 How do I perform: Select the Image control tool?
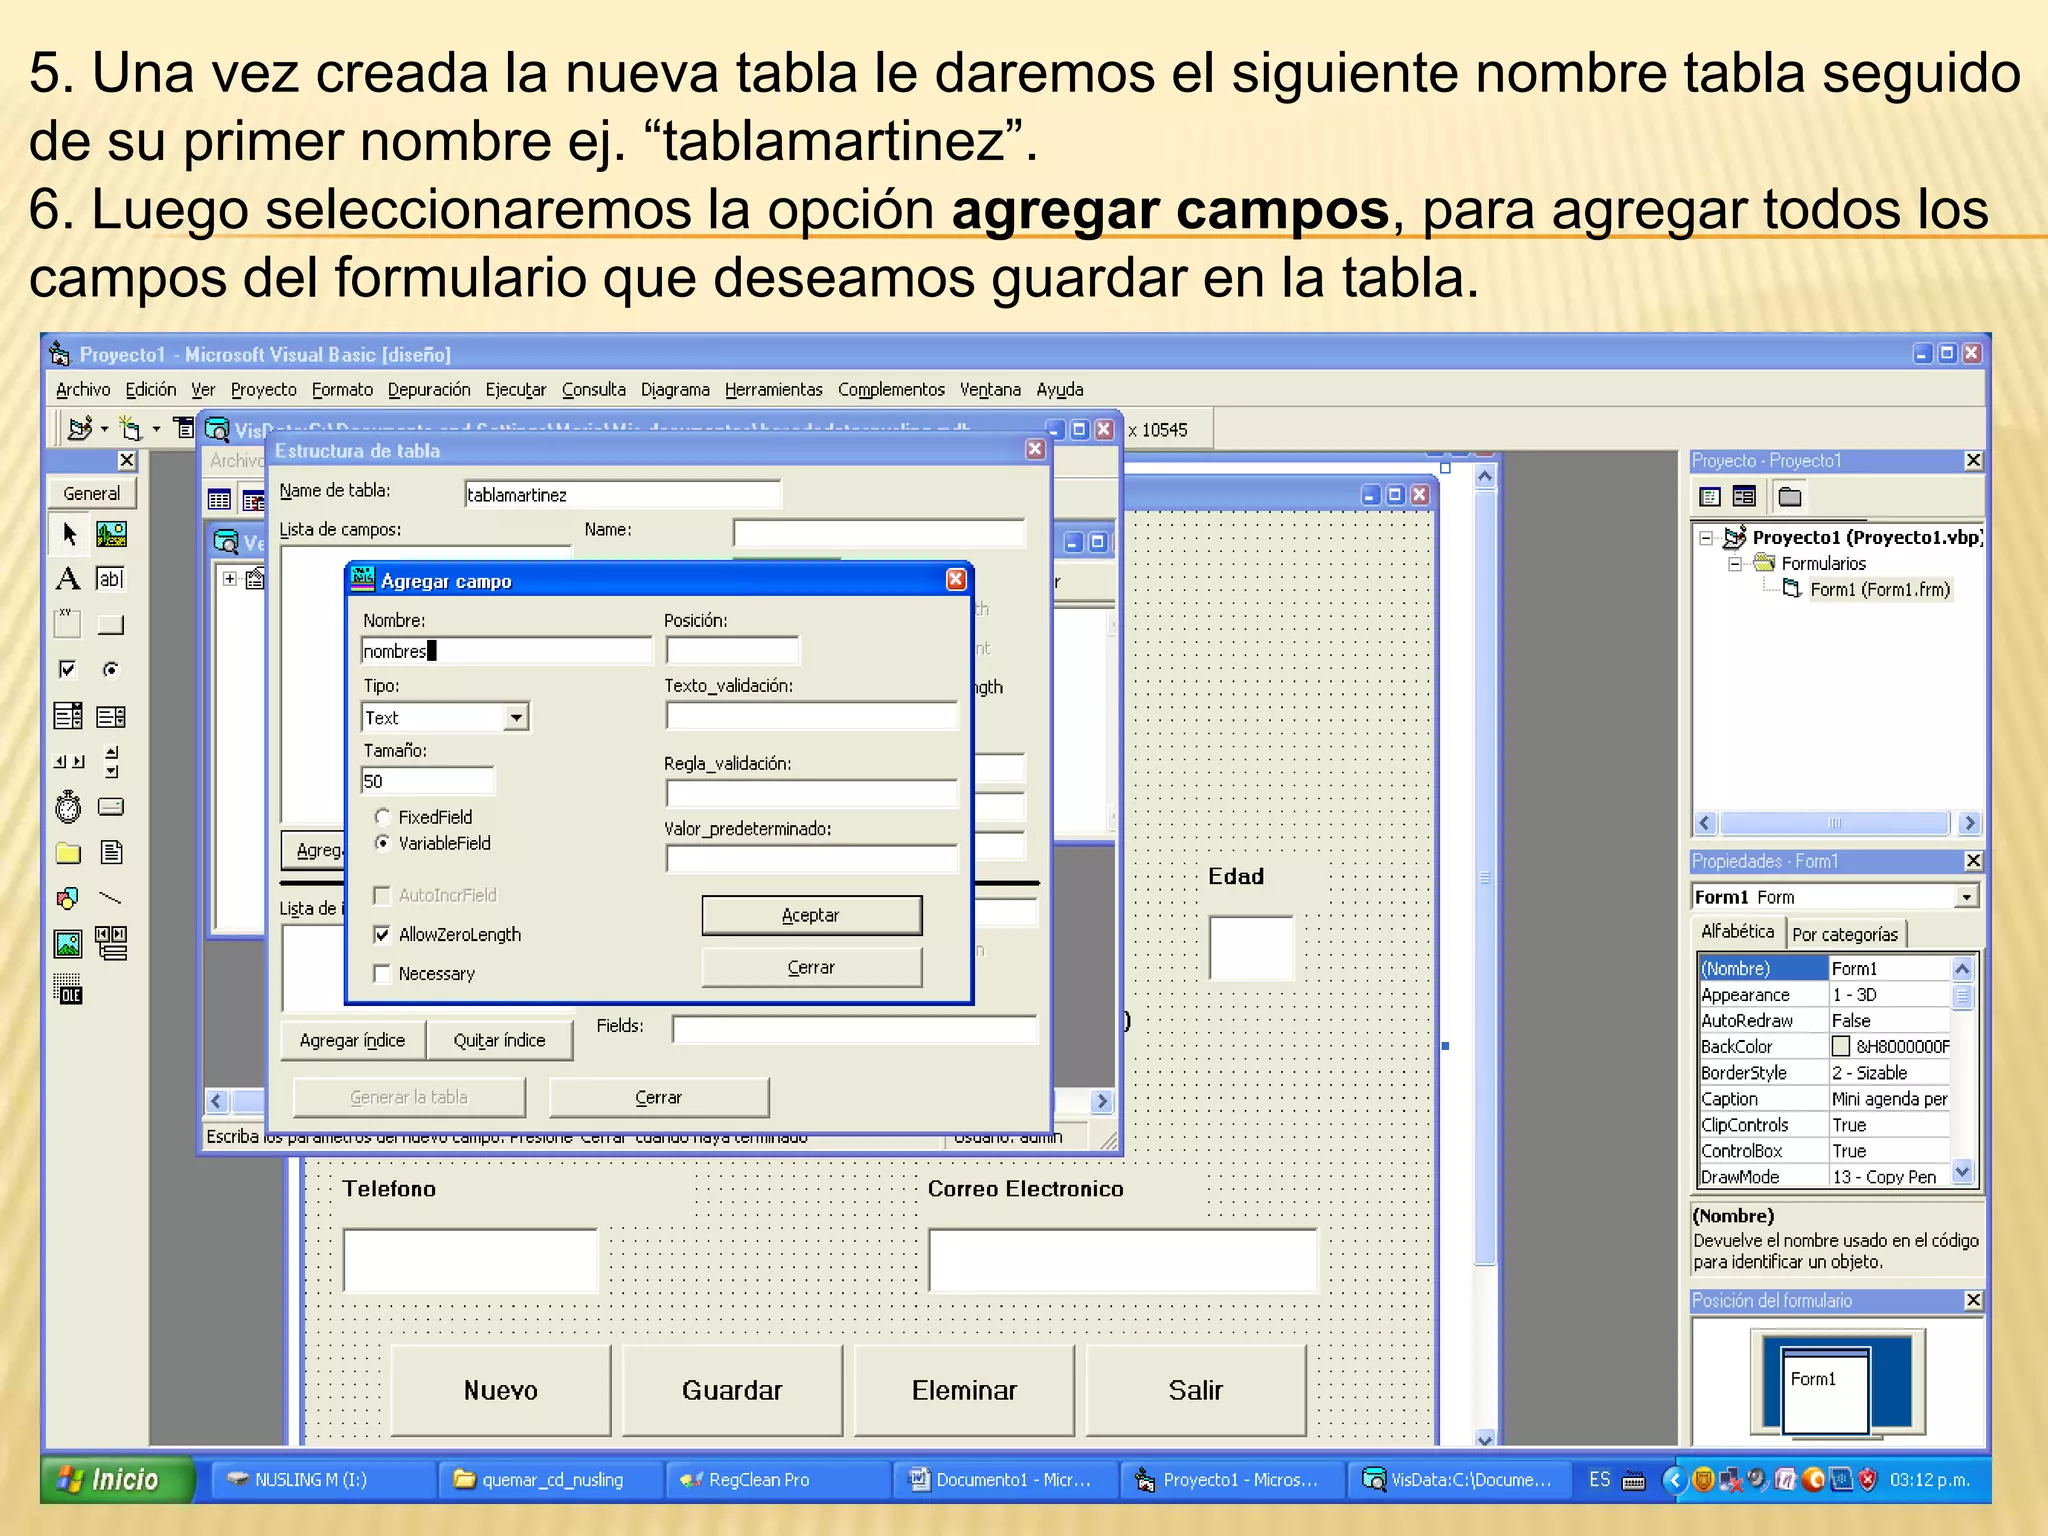pyautogui.click(x=68, y=943)
